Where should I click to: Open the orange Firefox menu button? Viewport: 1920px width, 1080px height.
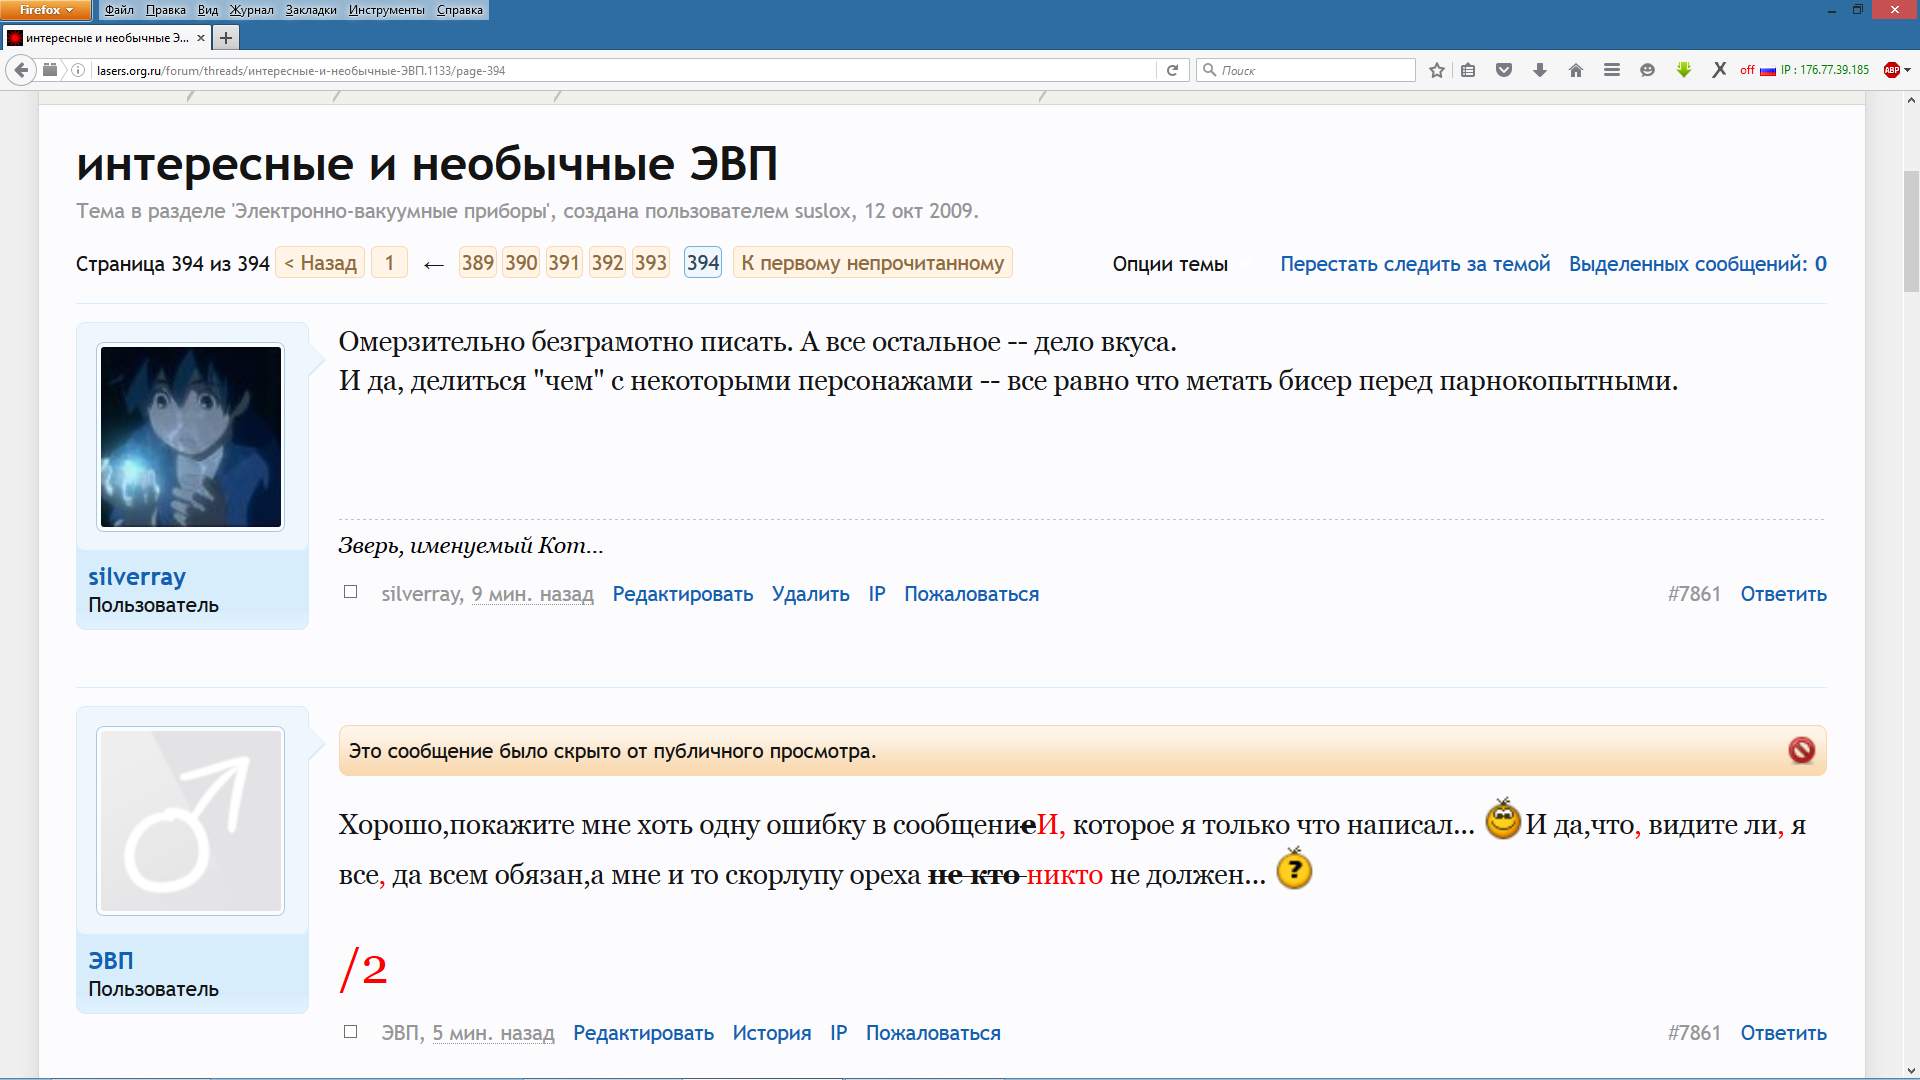coord(46,10)
